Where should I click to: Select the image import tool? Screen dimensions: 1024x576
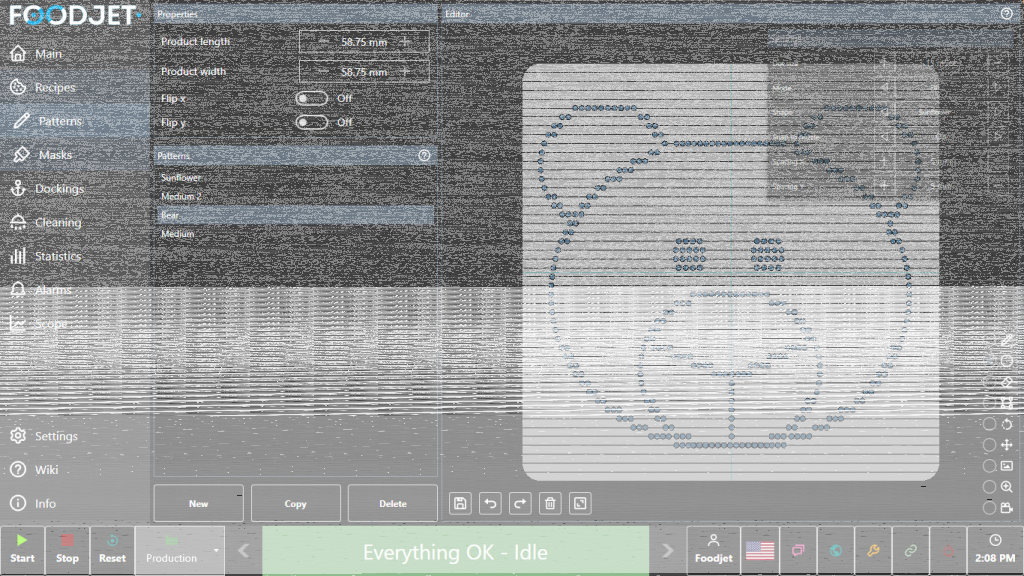pos(1007,466)
